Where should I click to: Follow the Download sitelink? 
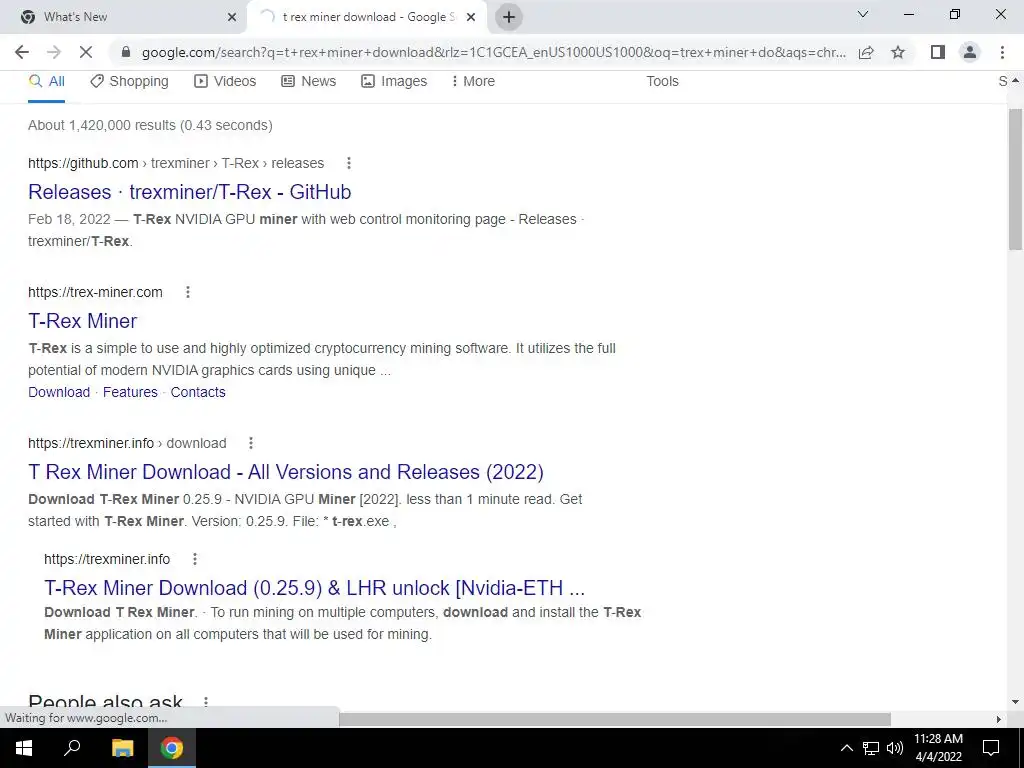click(59, 392)
